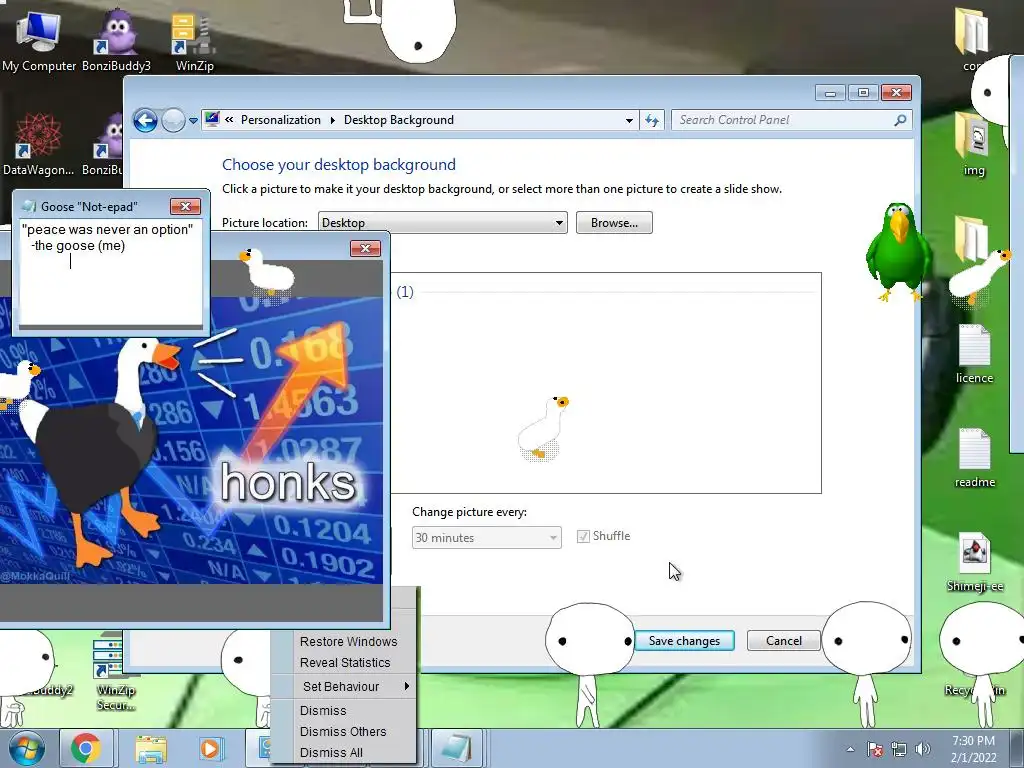Close the Goose "Not-epad" window
Image resolution: width=1024 pixels, height=768 pixels.
(185, 206)
